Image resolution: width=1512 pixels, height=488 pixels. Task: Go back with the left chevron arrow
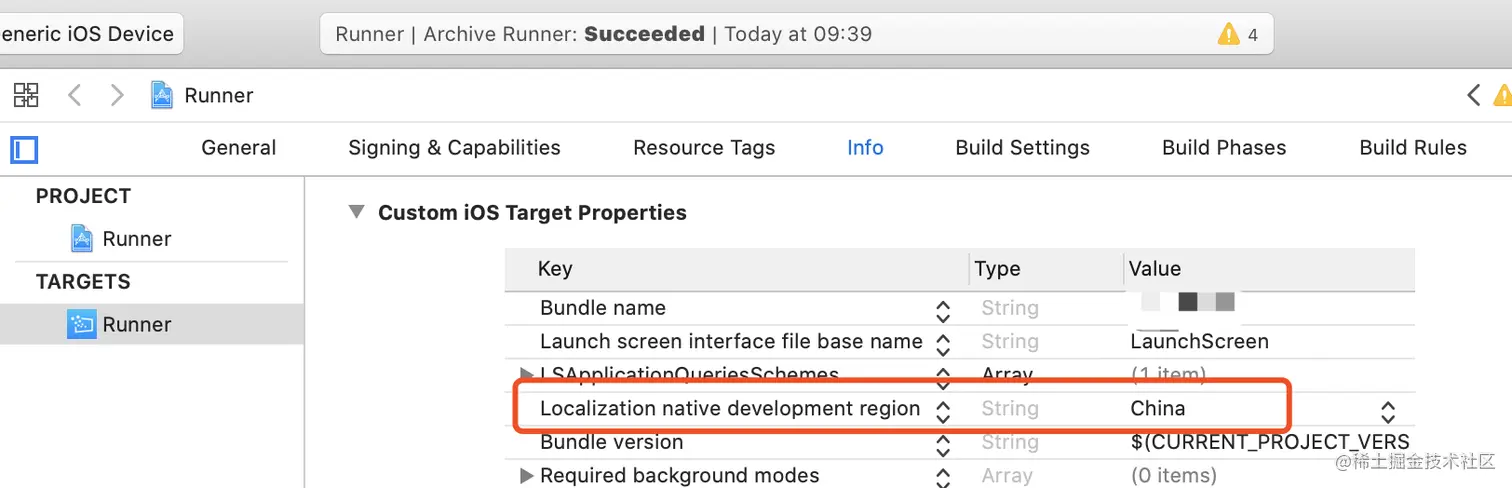point(74,95)
